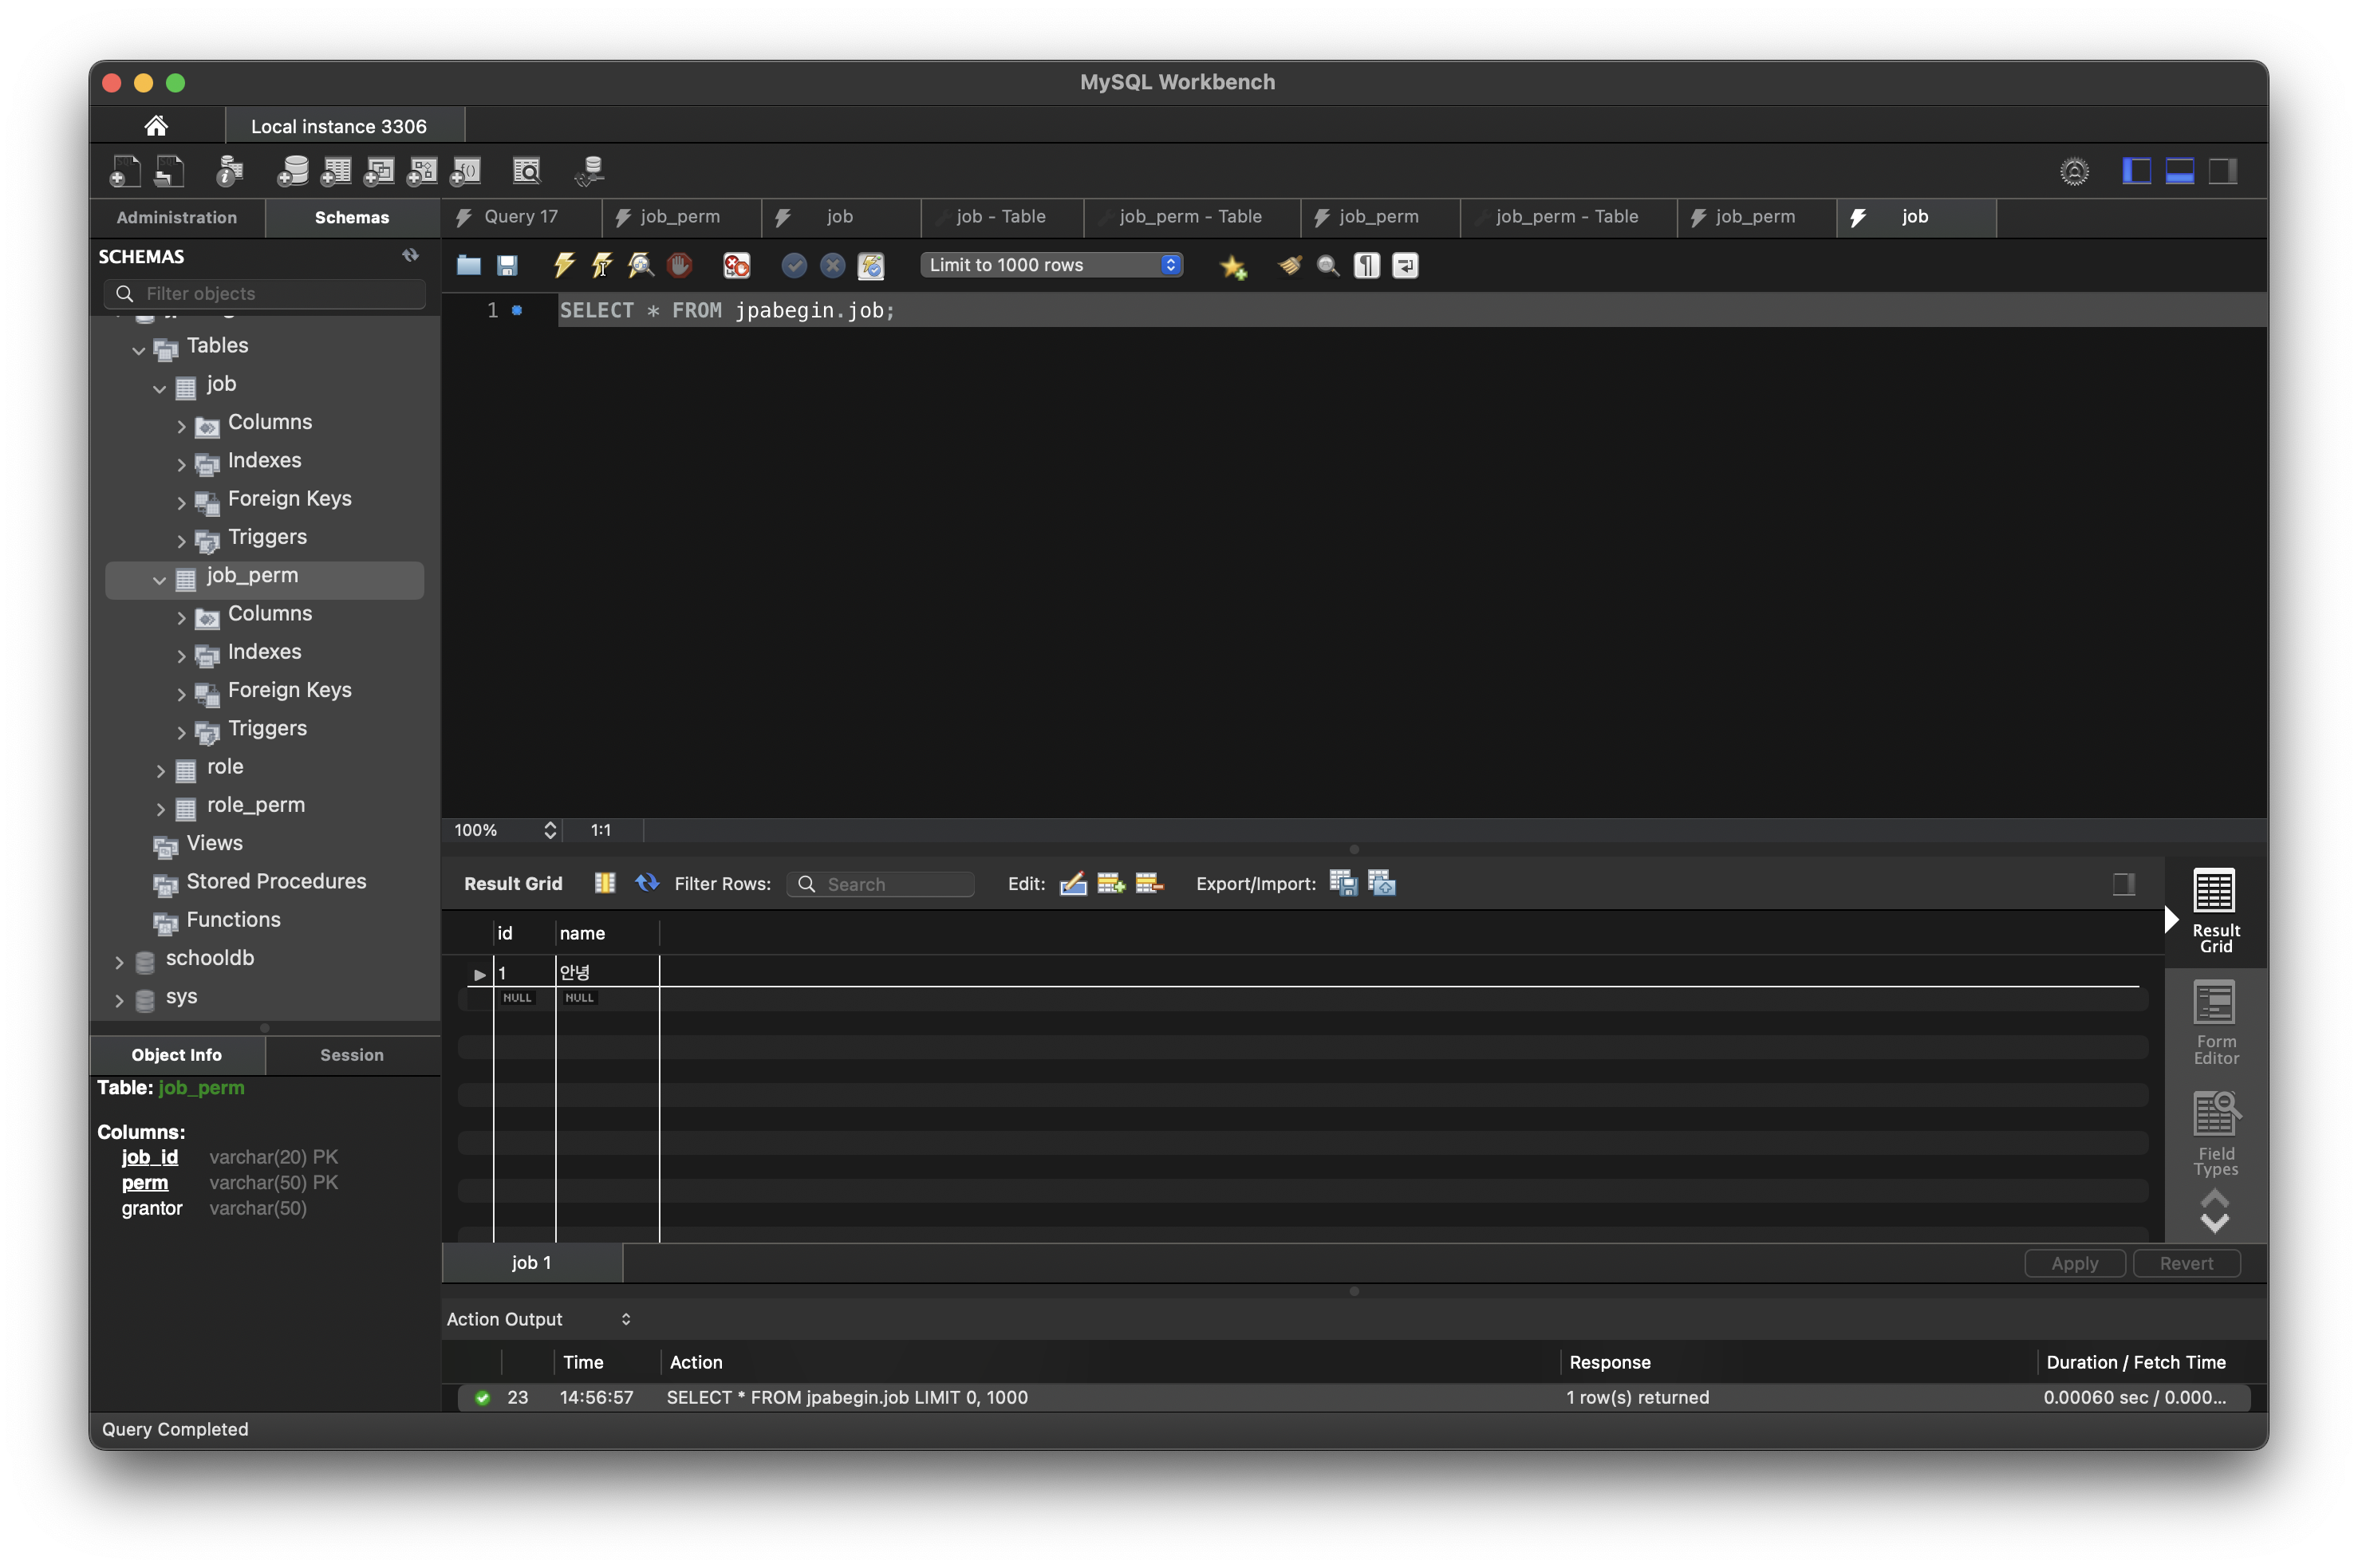Open the Query 17 editor tab
This screenshot has height=1568, width=2358.
520,217
